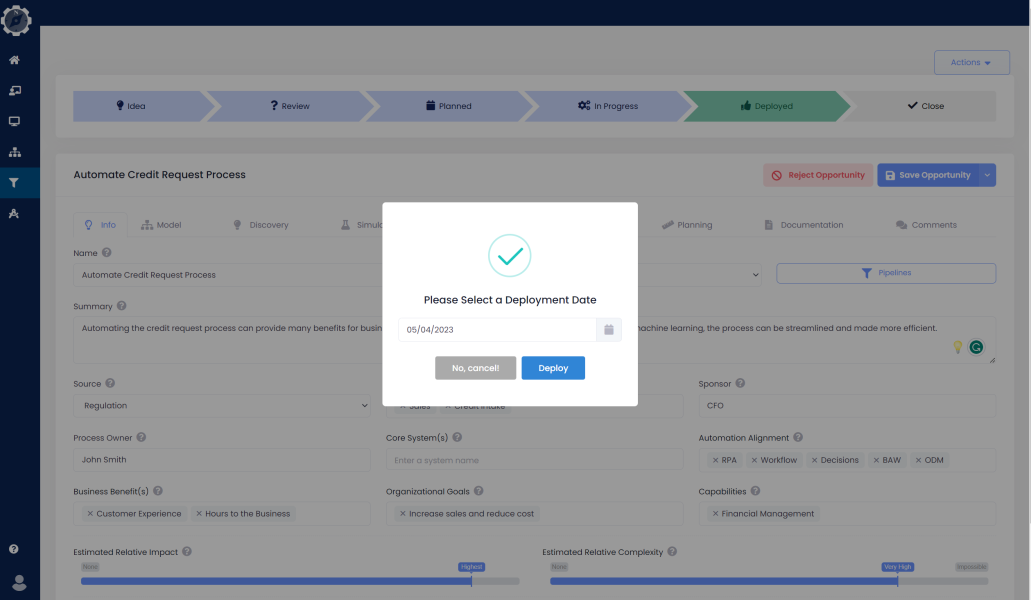Click the Deploy button in the dialog
Image resolution: width=1031 pixels, height=600 pixels.
[553, 368]
